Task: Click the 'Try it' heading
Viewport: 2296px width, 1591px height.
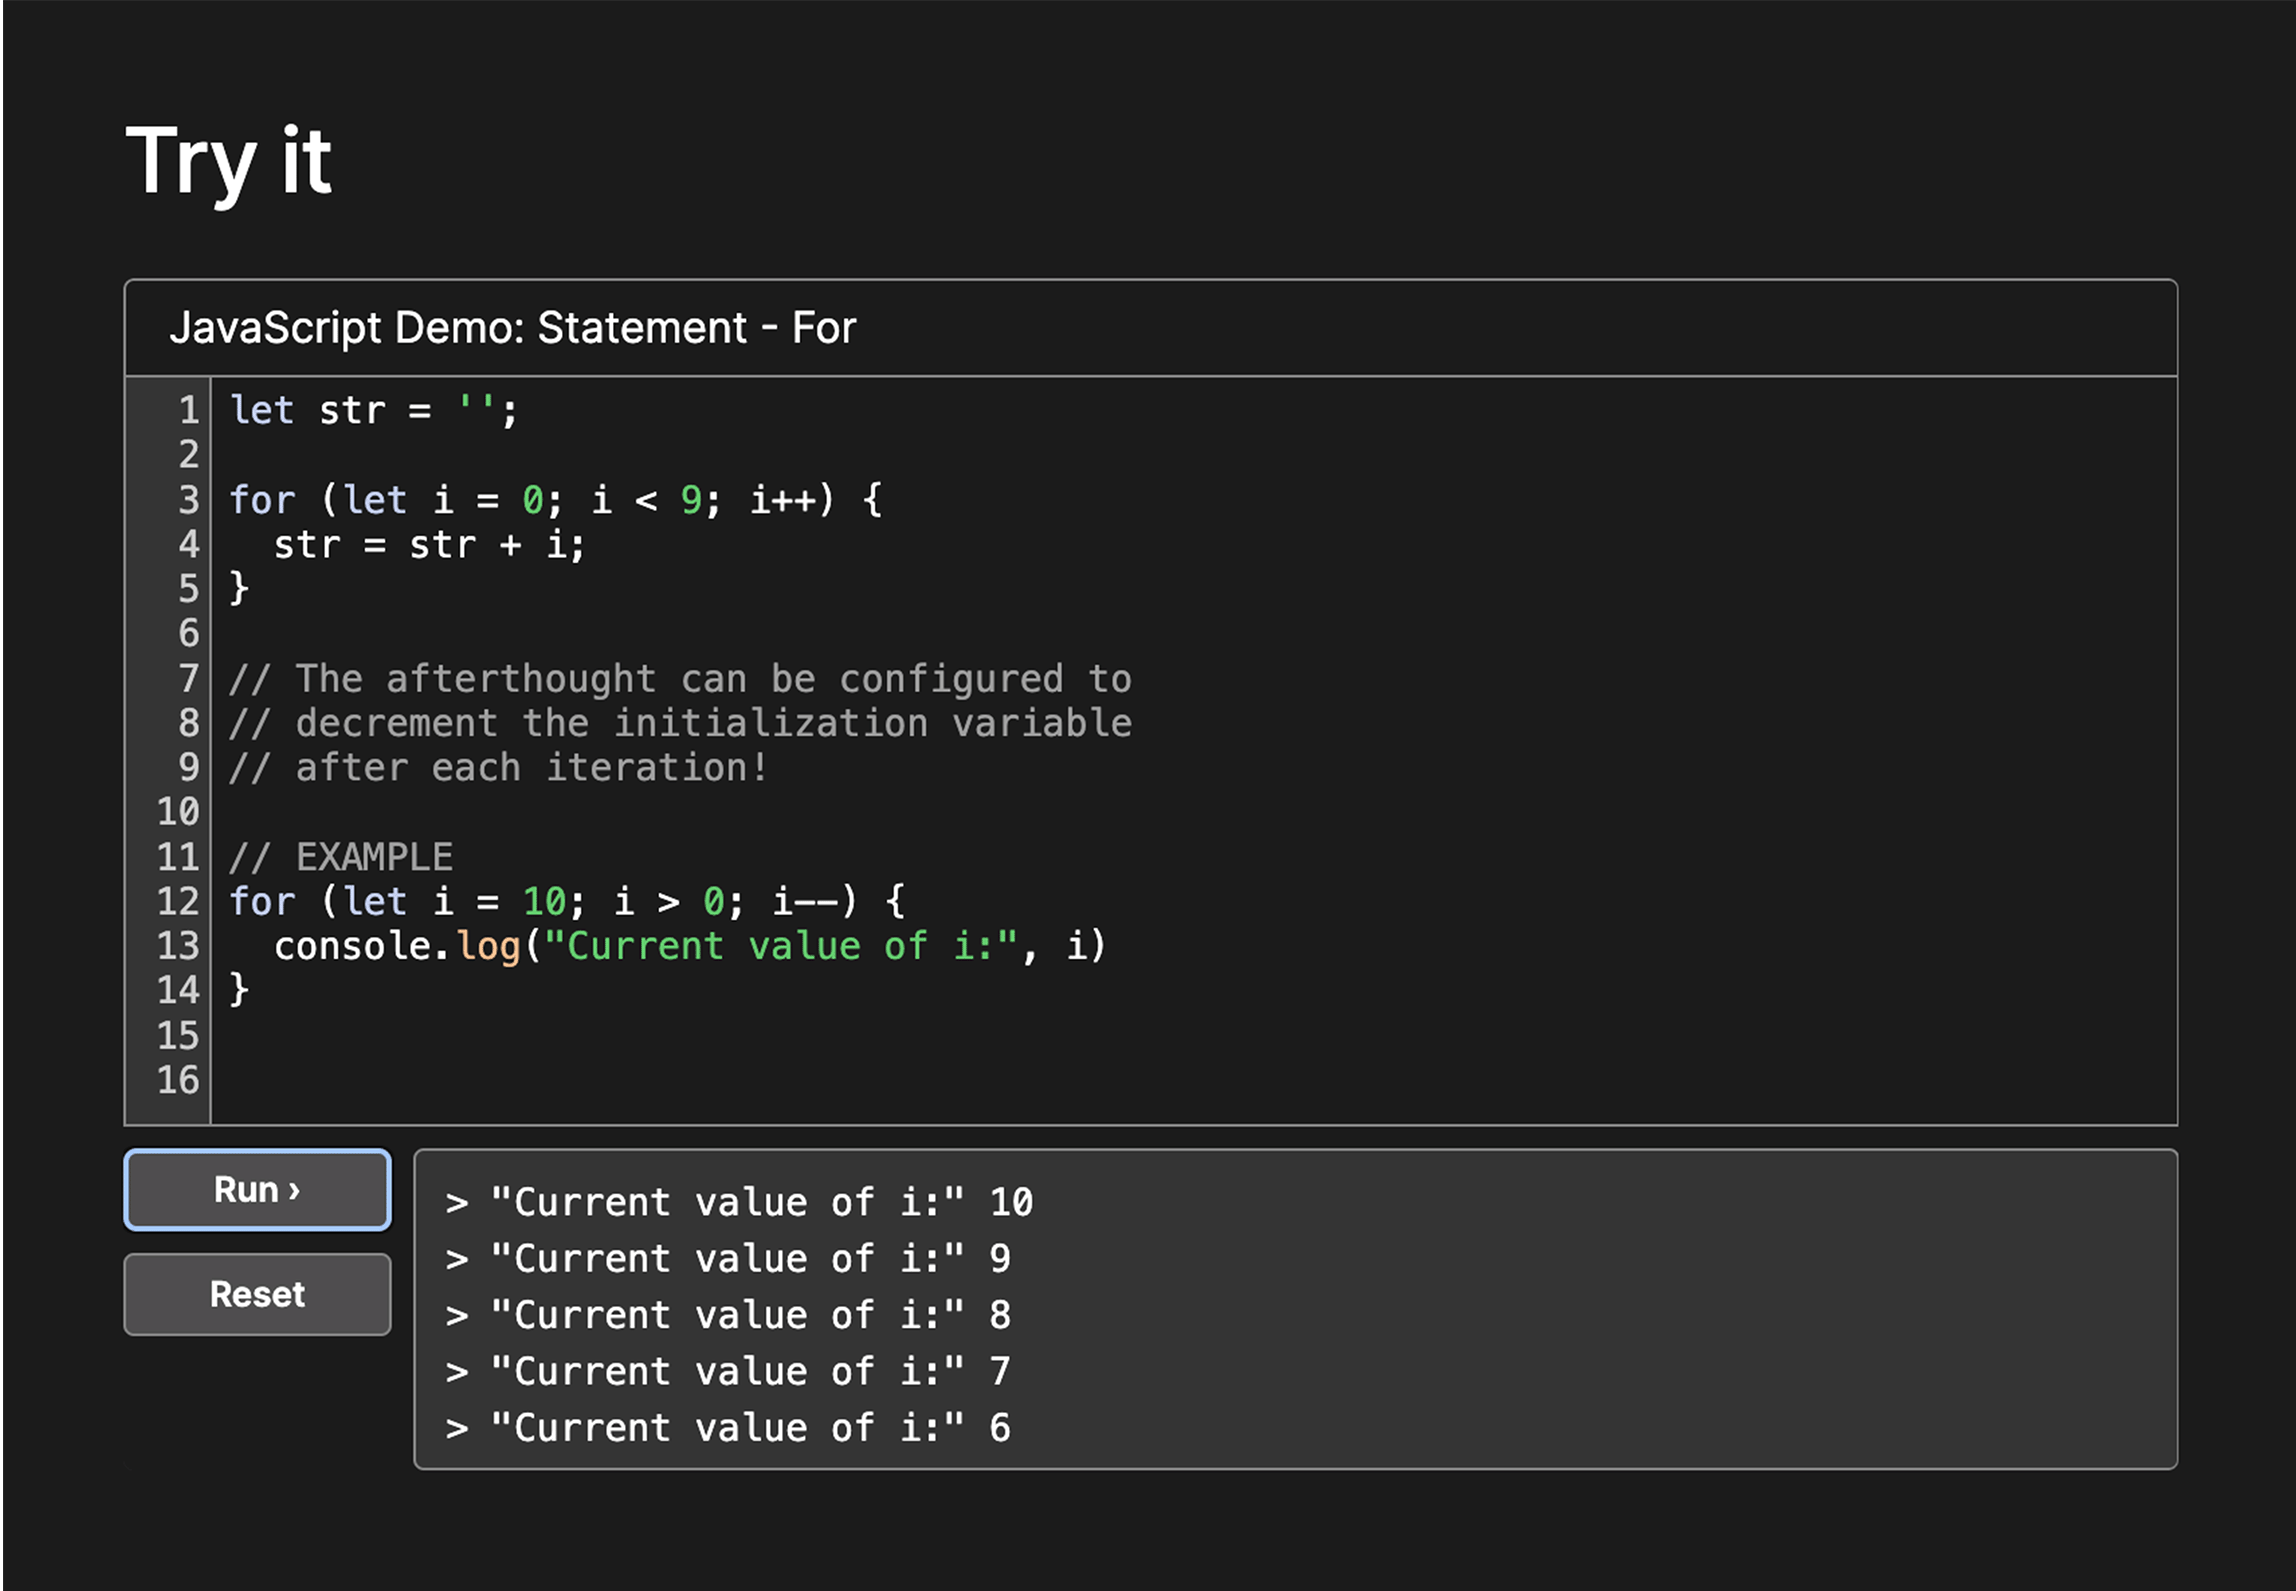Action: [228, 160]
